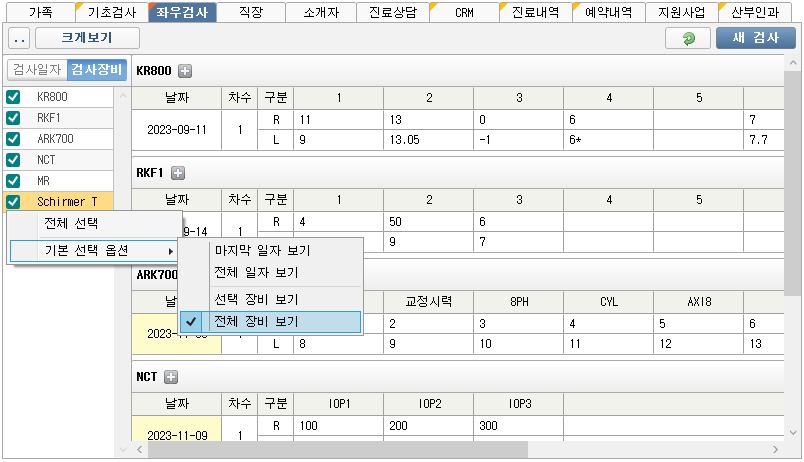Toggle the ARK700 checkbox in device list
The image size is (804, 462).
click(14, 139)
